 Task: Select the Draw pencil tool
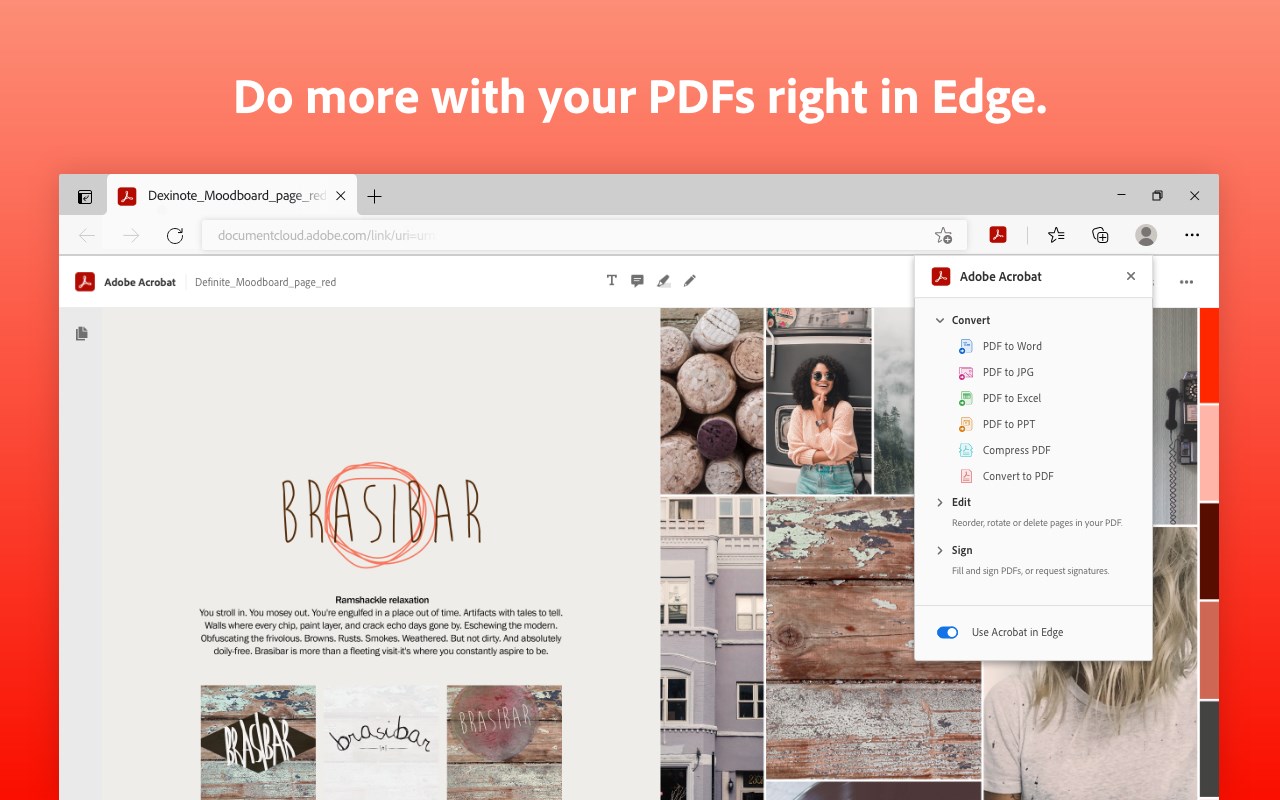click(x=689, y=281)
